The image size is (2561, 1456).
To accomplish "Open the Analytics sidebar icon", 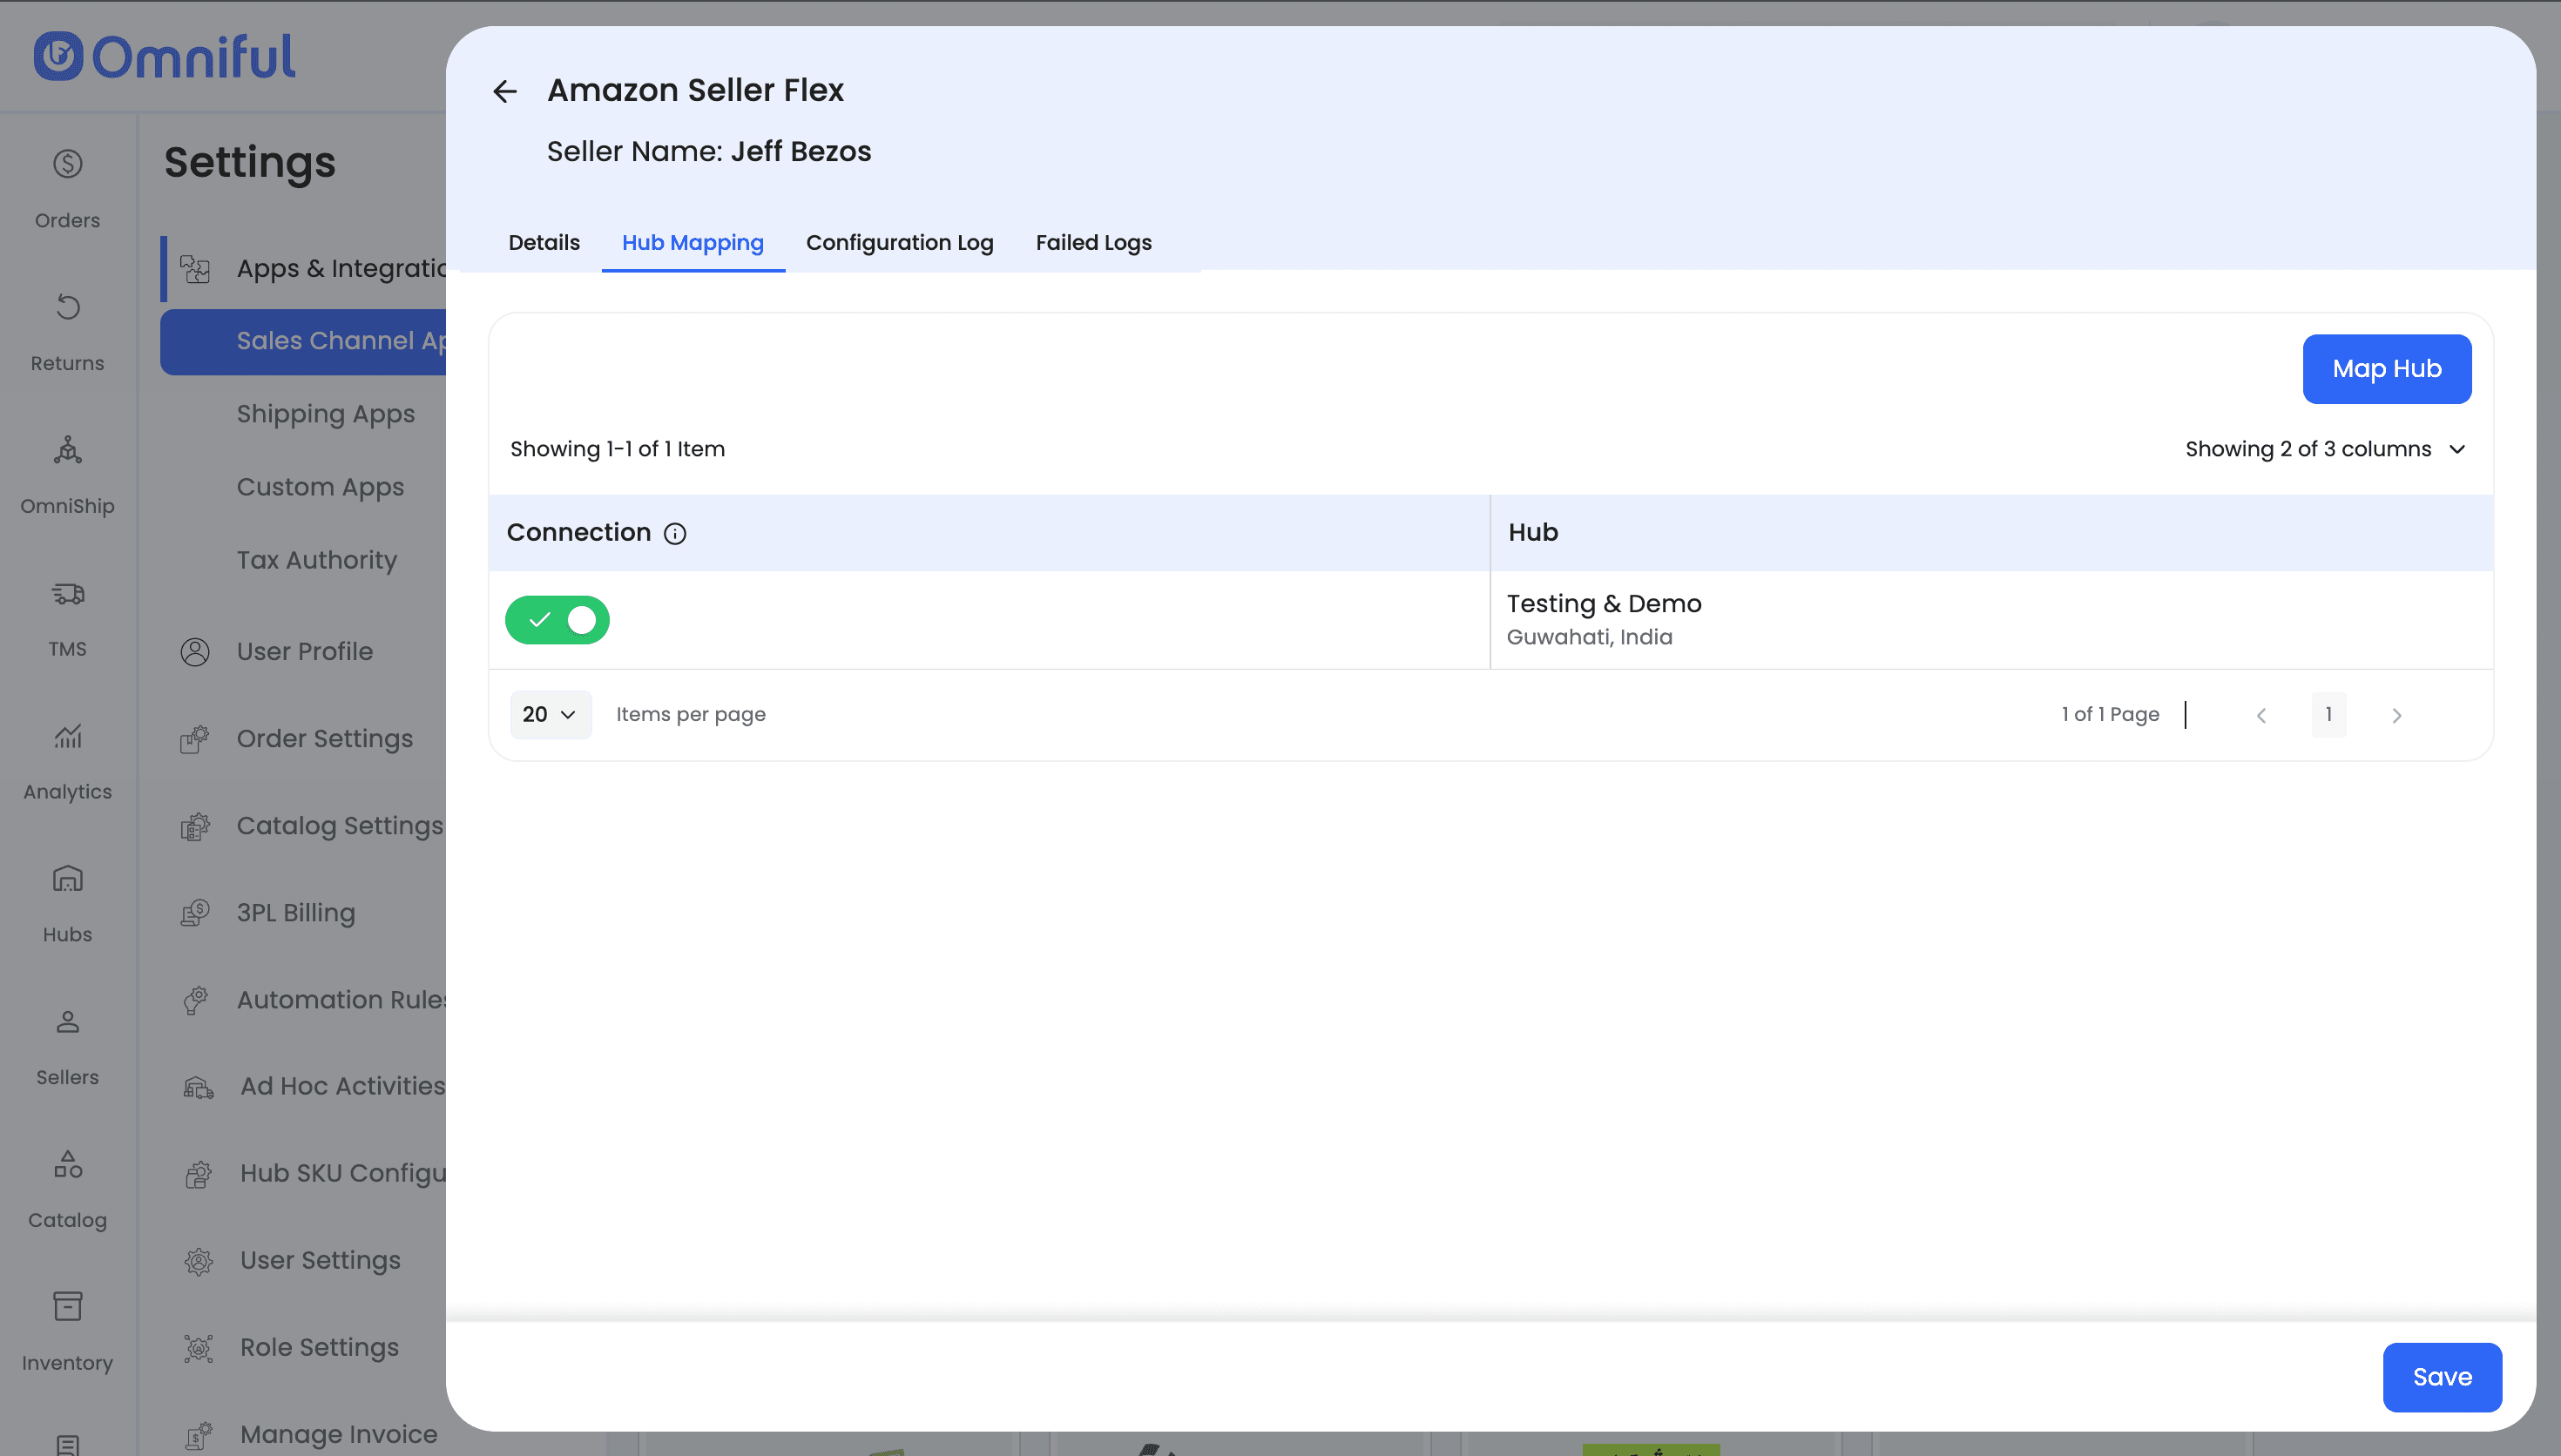I will coord(67,737).
